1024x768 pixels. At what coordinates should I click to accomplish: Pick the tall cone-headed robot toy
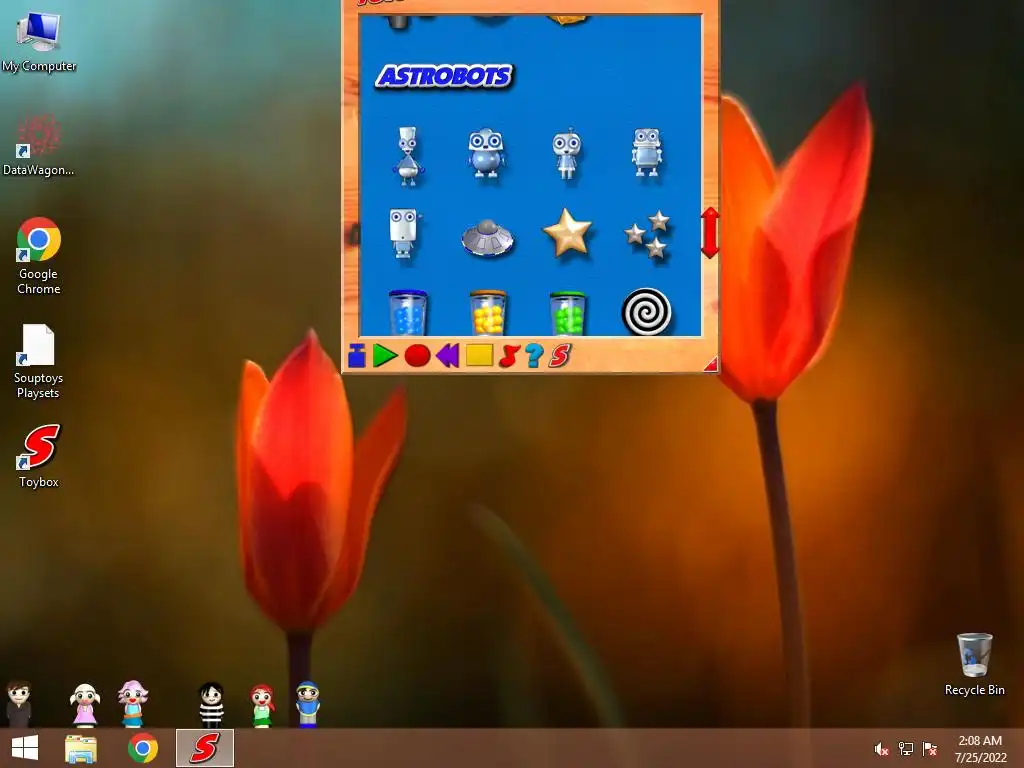pos(408,156)
